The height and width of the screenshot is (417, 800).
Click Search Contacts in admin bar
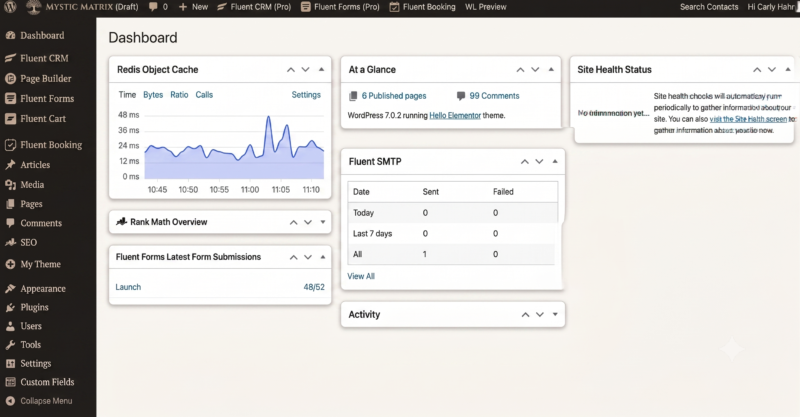[709, 7]
